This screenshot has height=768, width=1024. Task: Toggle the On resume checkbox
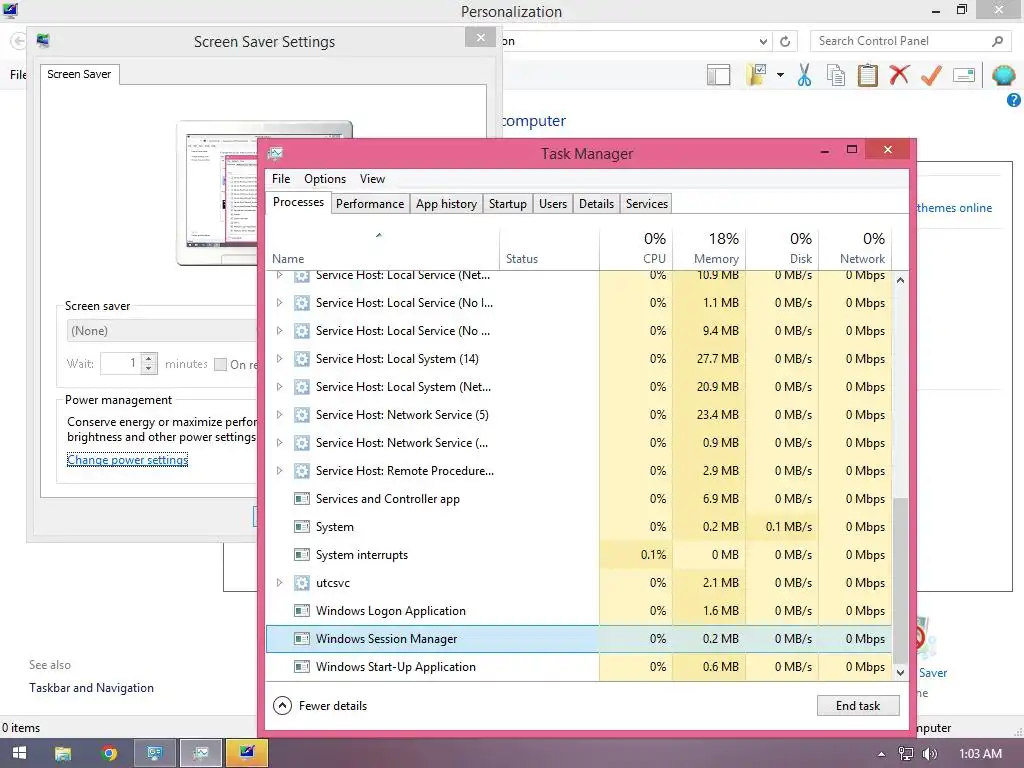coord(221,364)
